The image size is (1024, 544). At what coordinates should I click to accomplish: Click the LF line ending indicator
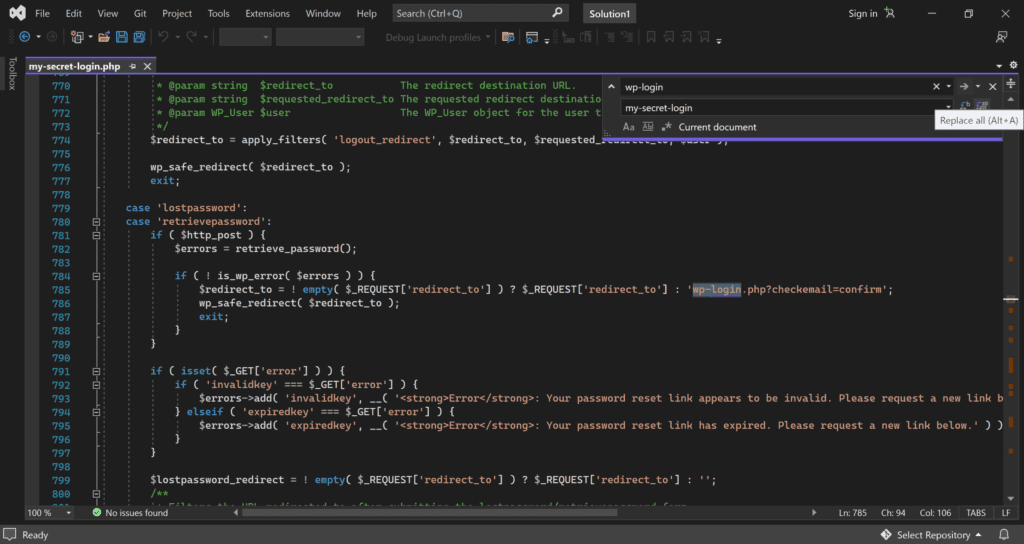(1006, 513)
